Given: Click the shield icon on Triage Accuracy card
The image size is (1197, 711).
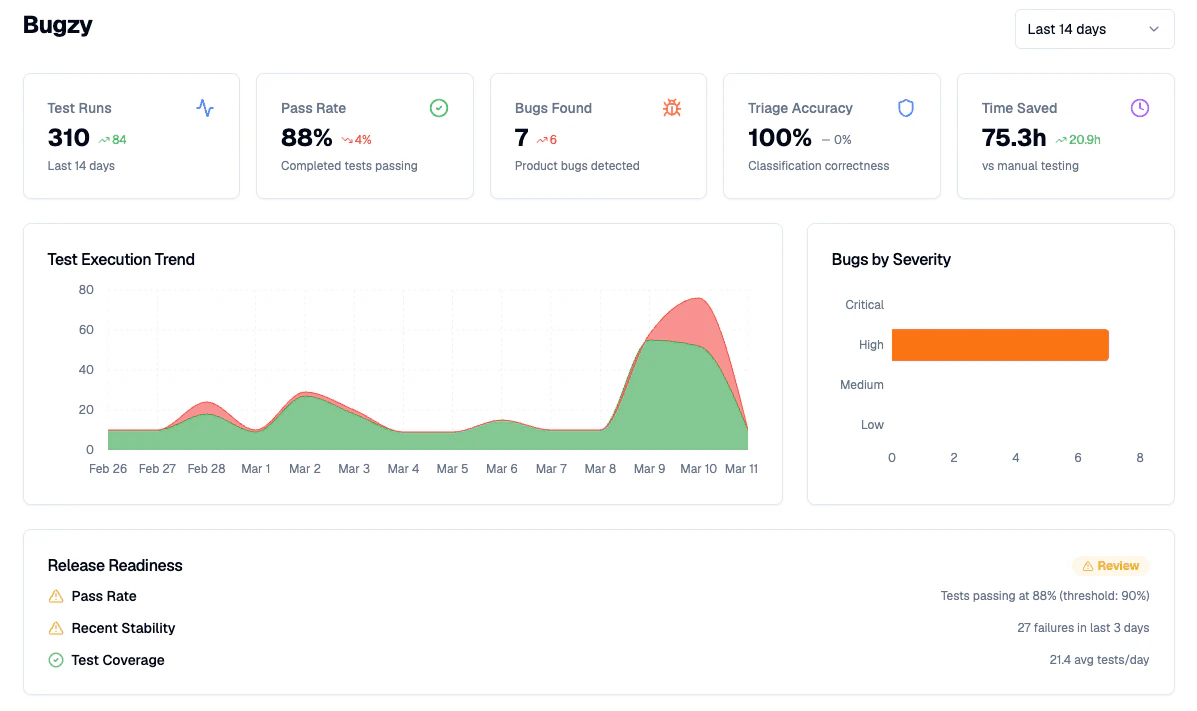Looking at the screenshot, I should (x=905, y=108).
